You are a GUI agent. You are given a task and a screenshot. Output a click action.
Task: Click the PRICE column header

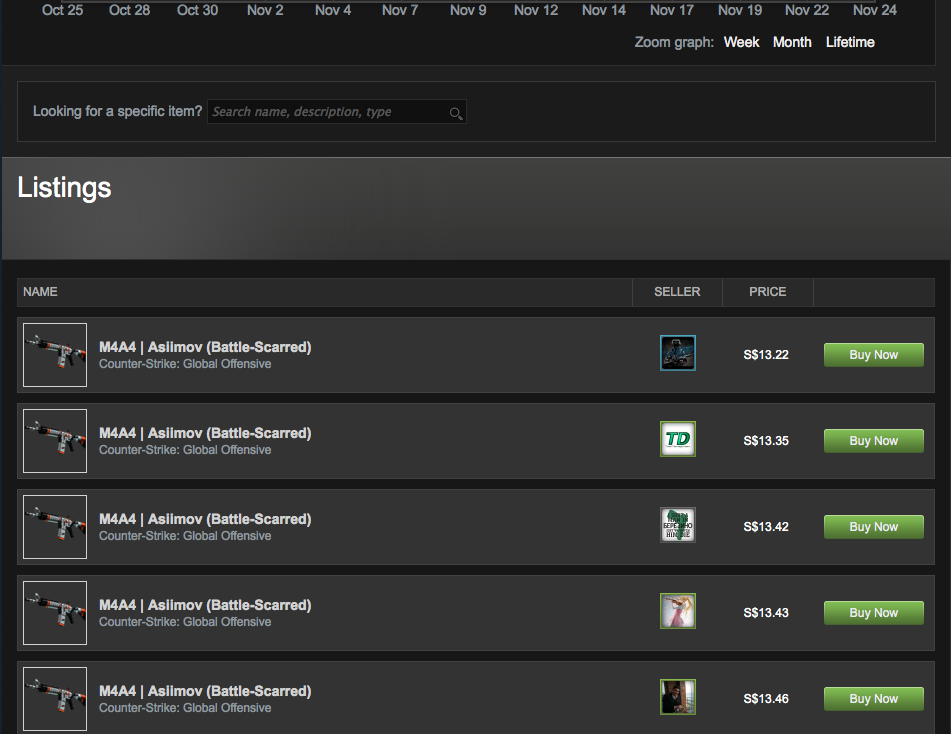767,292
